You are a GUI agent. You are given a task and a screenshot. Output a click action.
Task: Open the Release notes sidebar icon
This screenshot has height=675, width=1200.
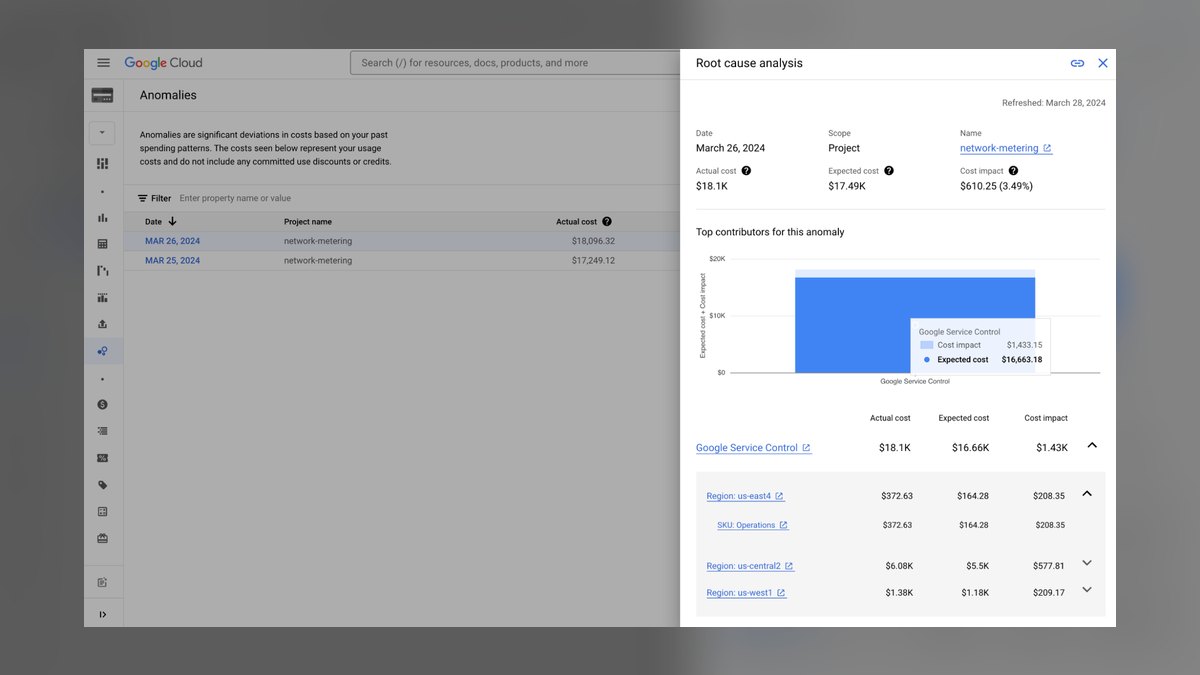click(102, 583)
